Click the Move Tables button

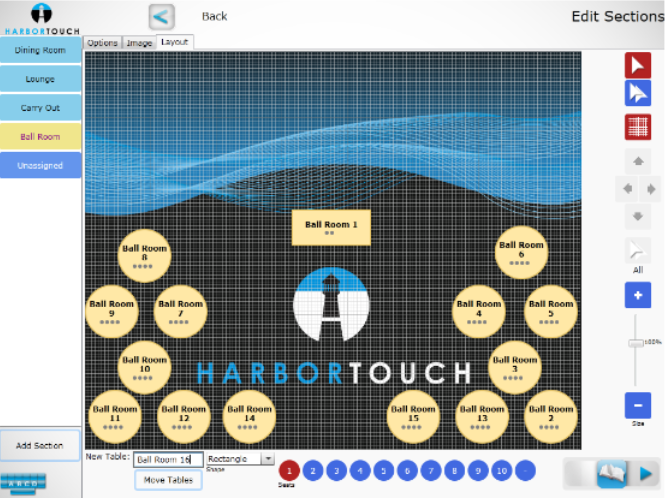pyautogui.click(x=168, y=480)
